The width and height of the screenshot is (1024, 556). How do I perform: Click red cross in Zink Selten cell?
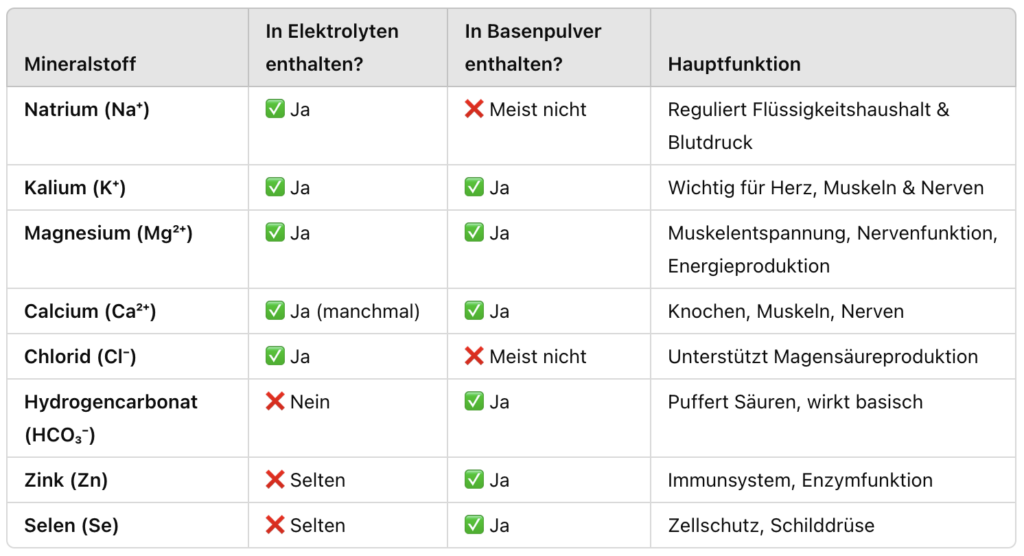coord(275,480)
